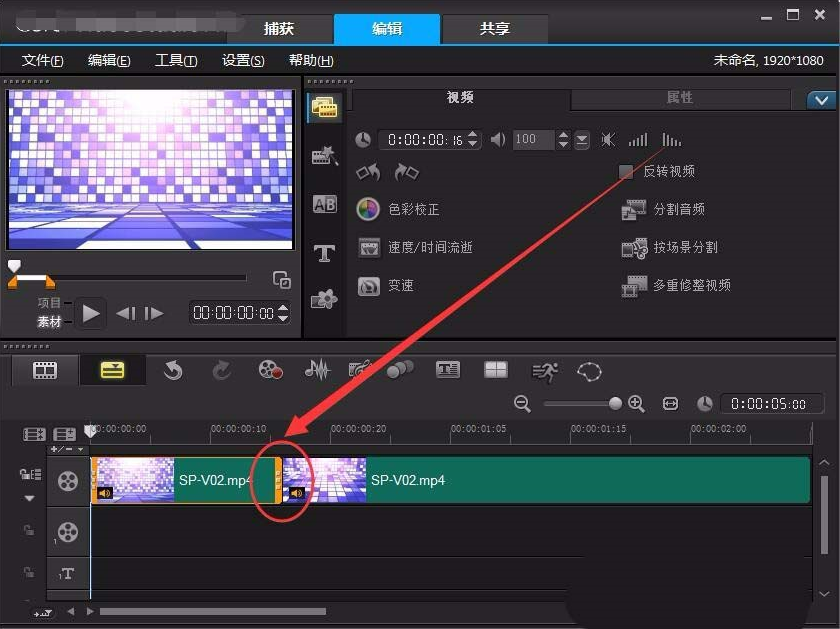Screen dimensions: 840x629
Task: Open the Title tool in the toolbar
Action: pos(447,370)
